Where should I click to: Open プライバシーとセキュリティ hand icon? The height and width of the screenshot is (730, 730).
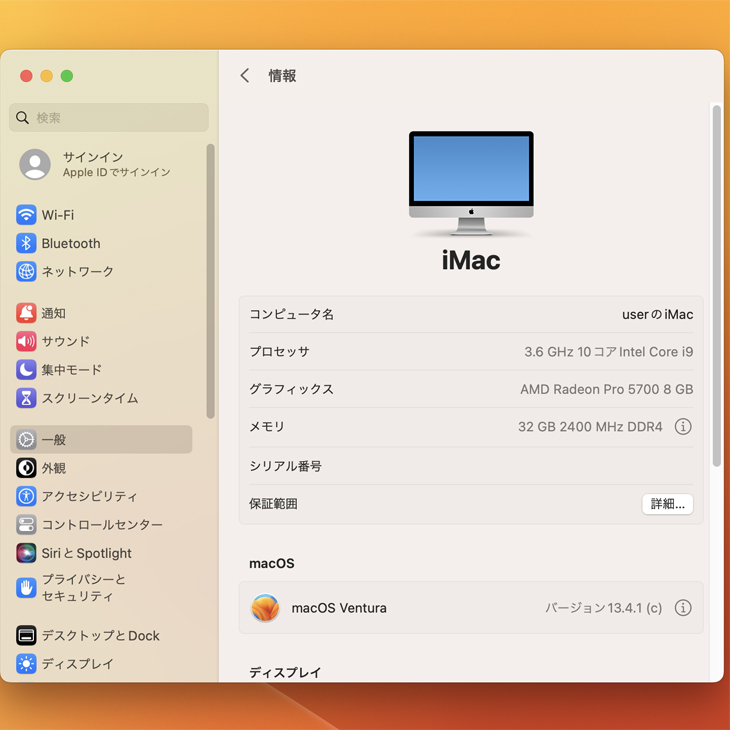[x=26, y=588]
